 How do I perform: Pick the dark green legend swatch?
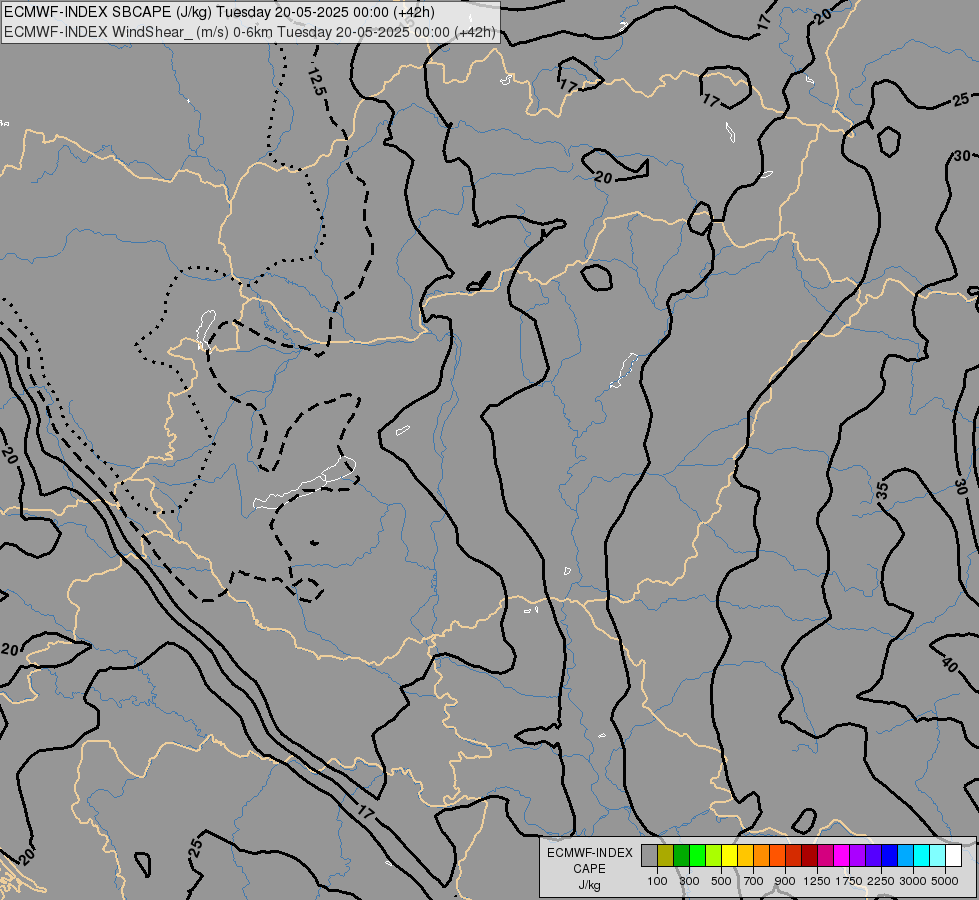point(681,856)
